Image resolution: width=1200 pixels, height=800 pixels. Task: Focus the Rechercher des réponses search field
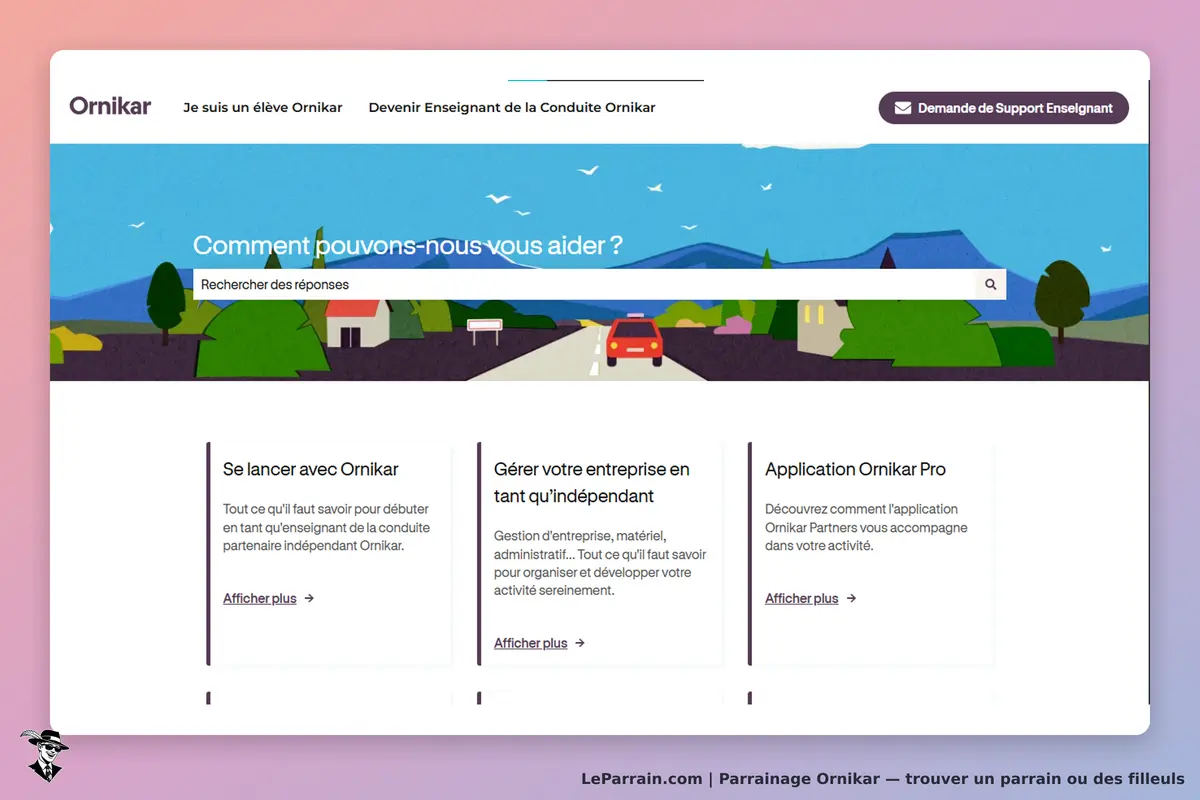(584, 284)
